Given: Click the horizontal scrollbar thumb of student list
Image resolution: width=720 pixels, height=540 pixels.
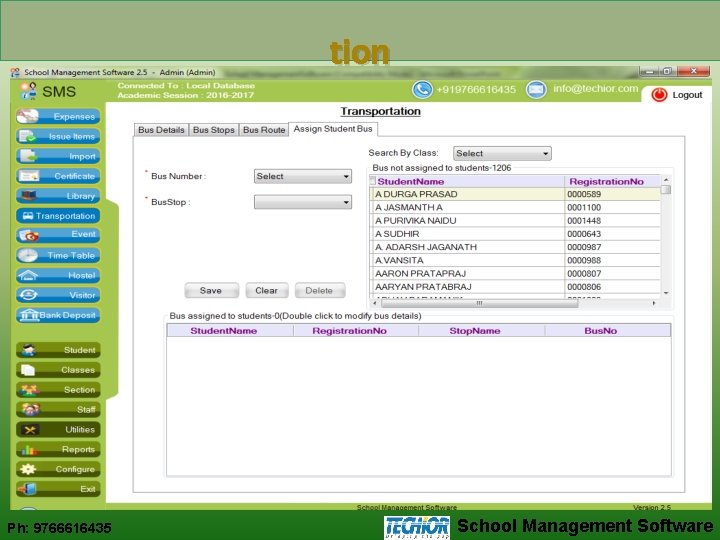Looking at the screenshot, I should point(479,303).
